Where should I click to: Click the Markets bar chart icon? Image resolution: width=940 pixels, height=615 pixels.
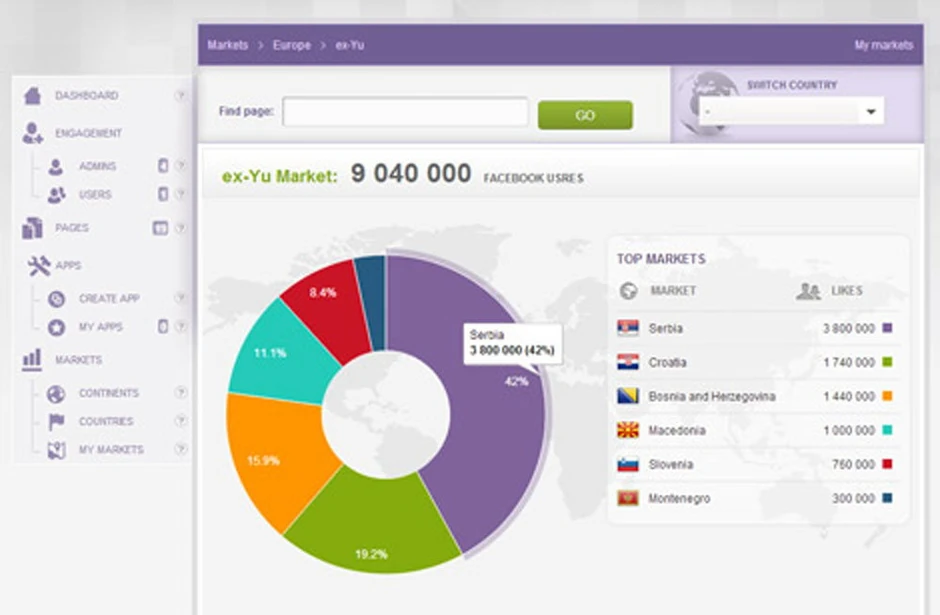click(32, 360)
